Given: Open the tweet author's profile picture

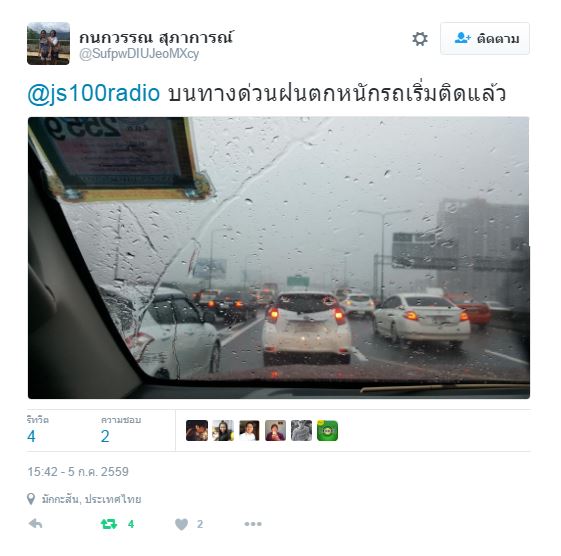Looking at the screenshot, I should [48, 43].
